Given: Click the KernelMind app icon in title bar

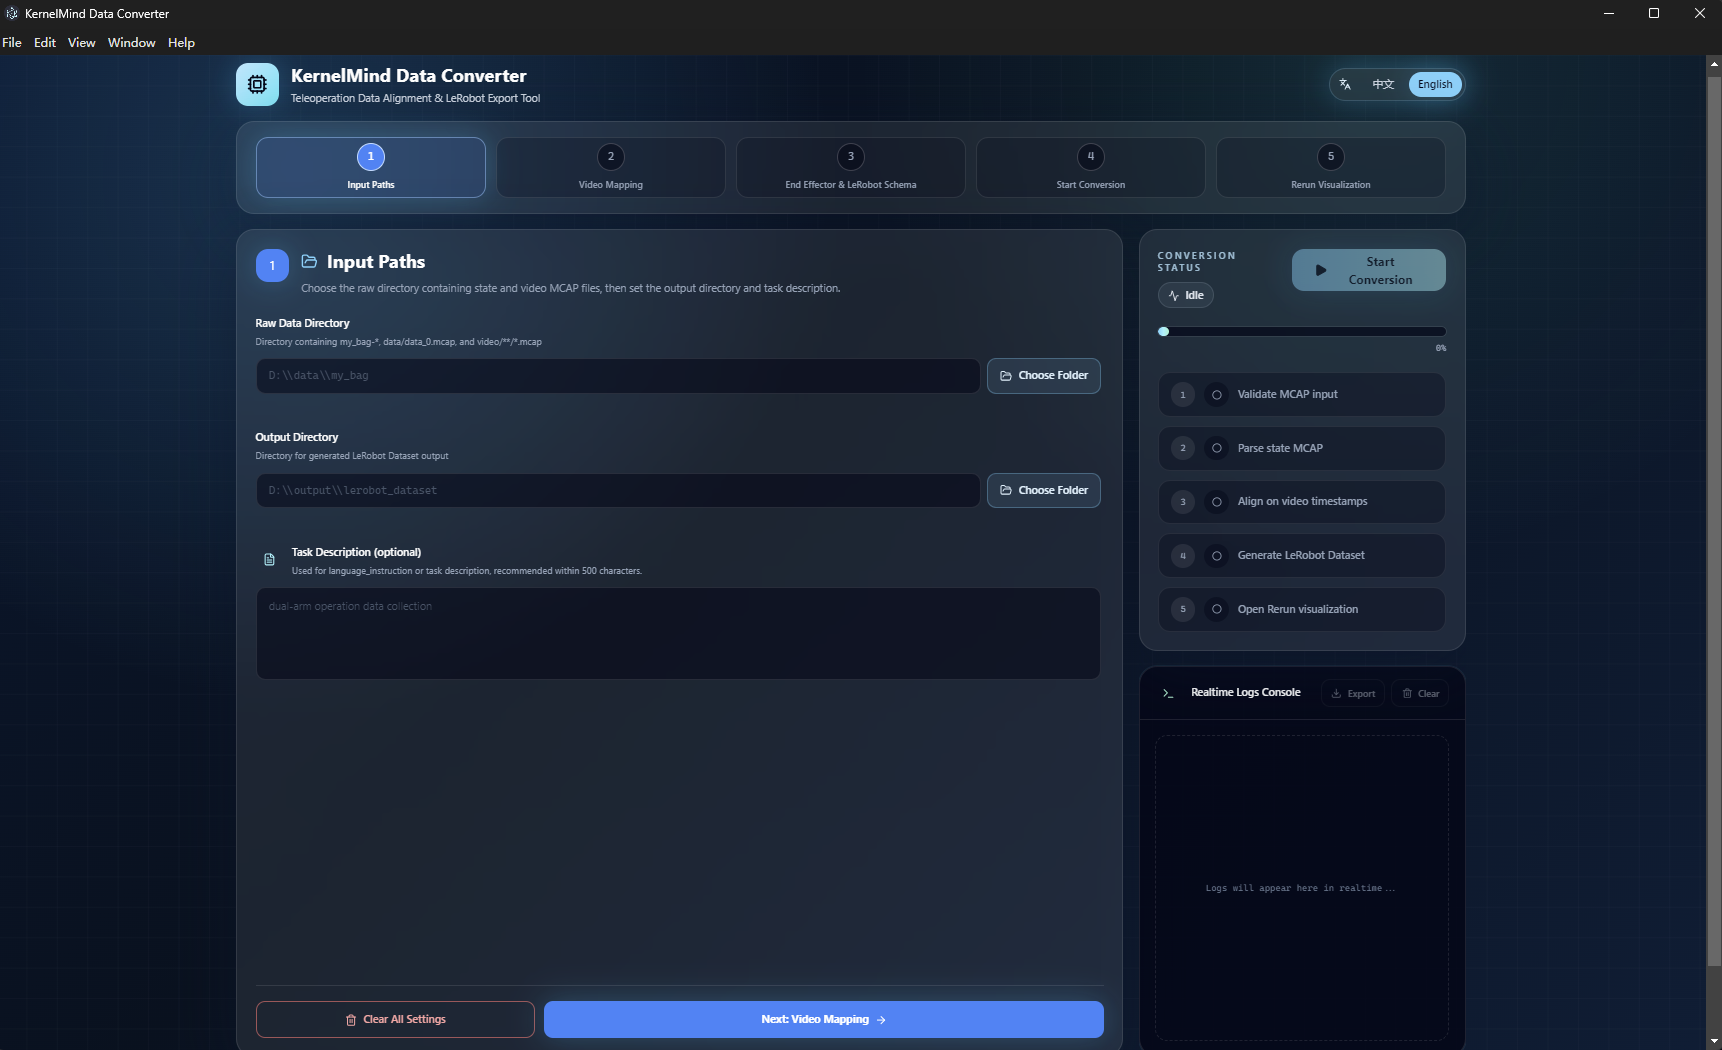Looking at the screenshot, I should [x=12, y=13].
